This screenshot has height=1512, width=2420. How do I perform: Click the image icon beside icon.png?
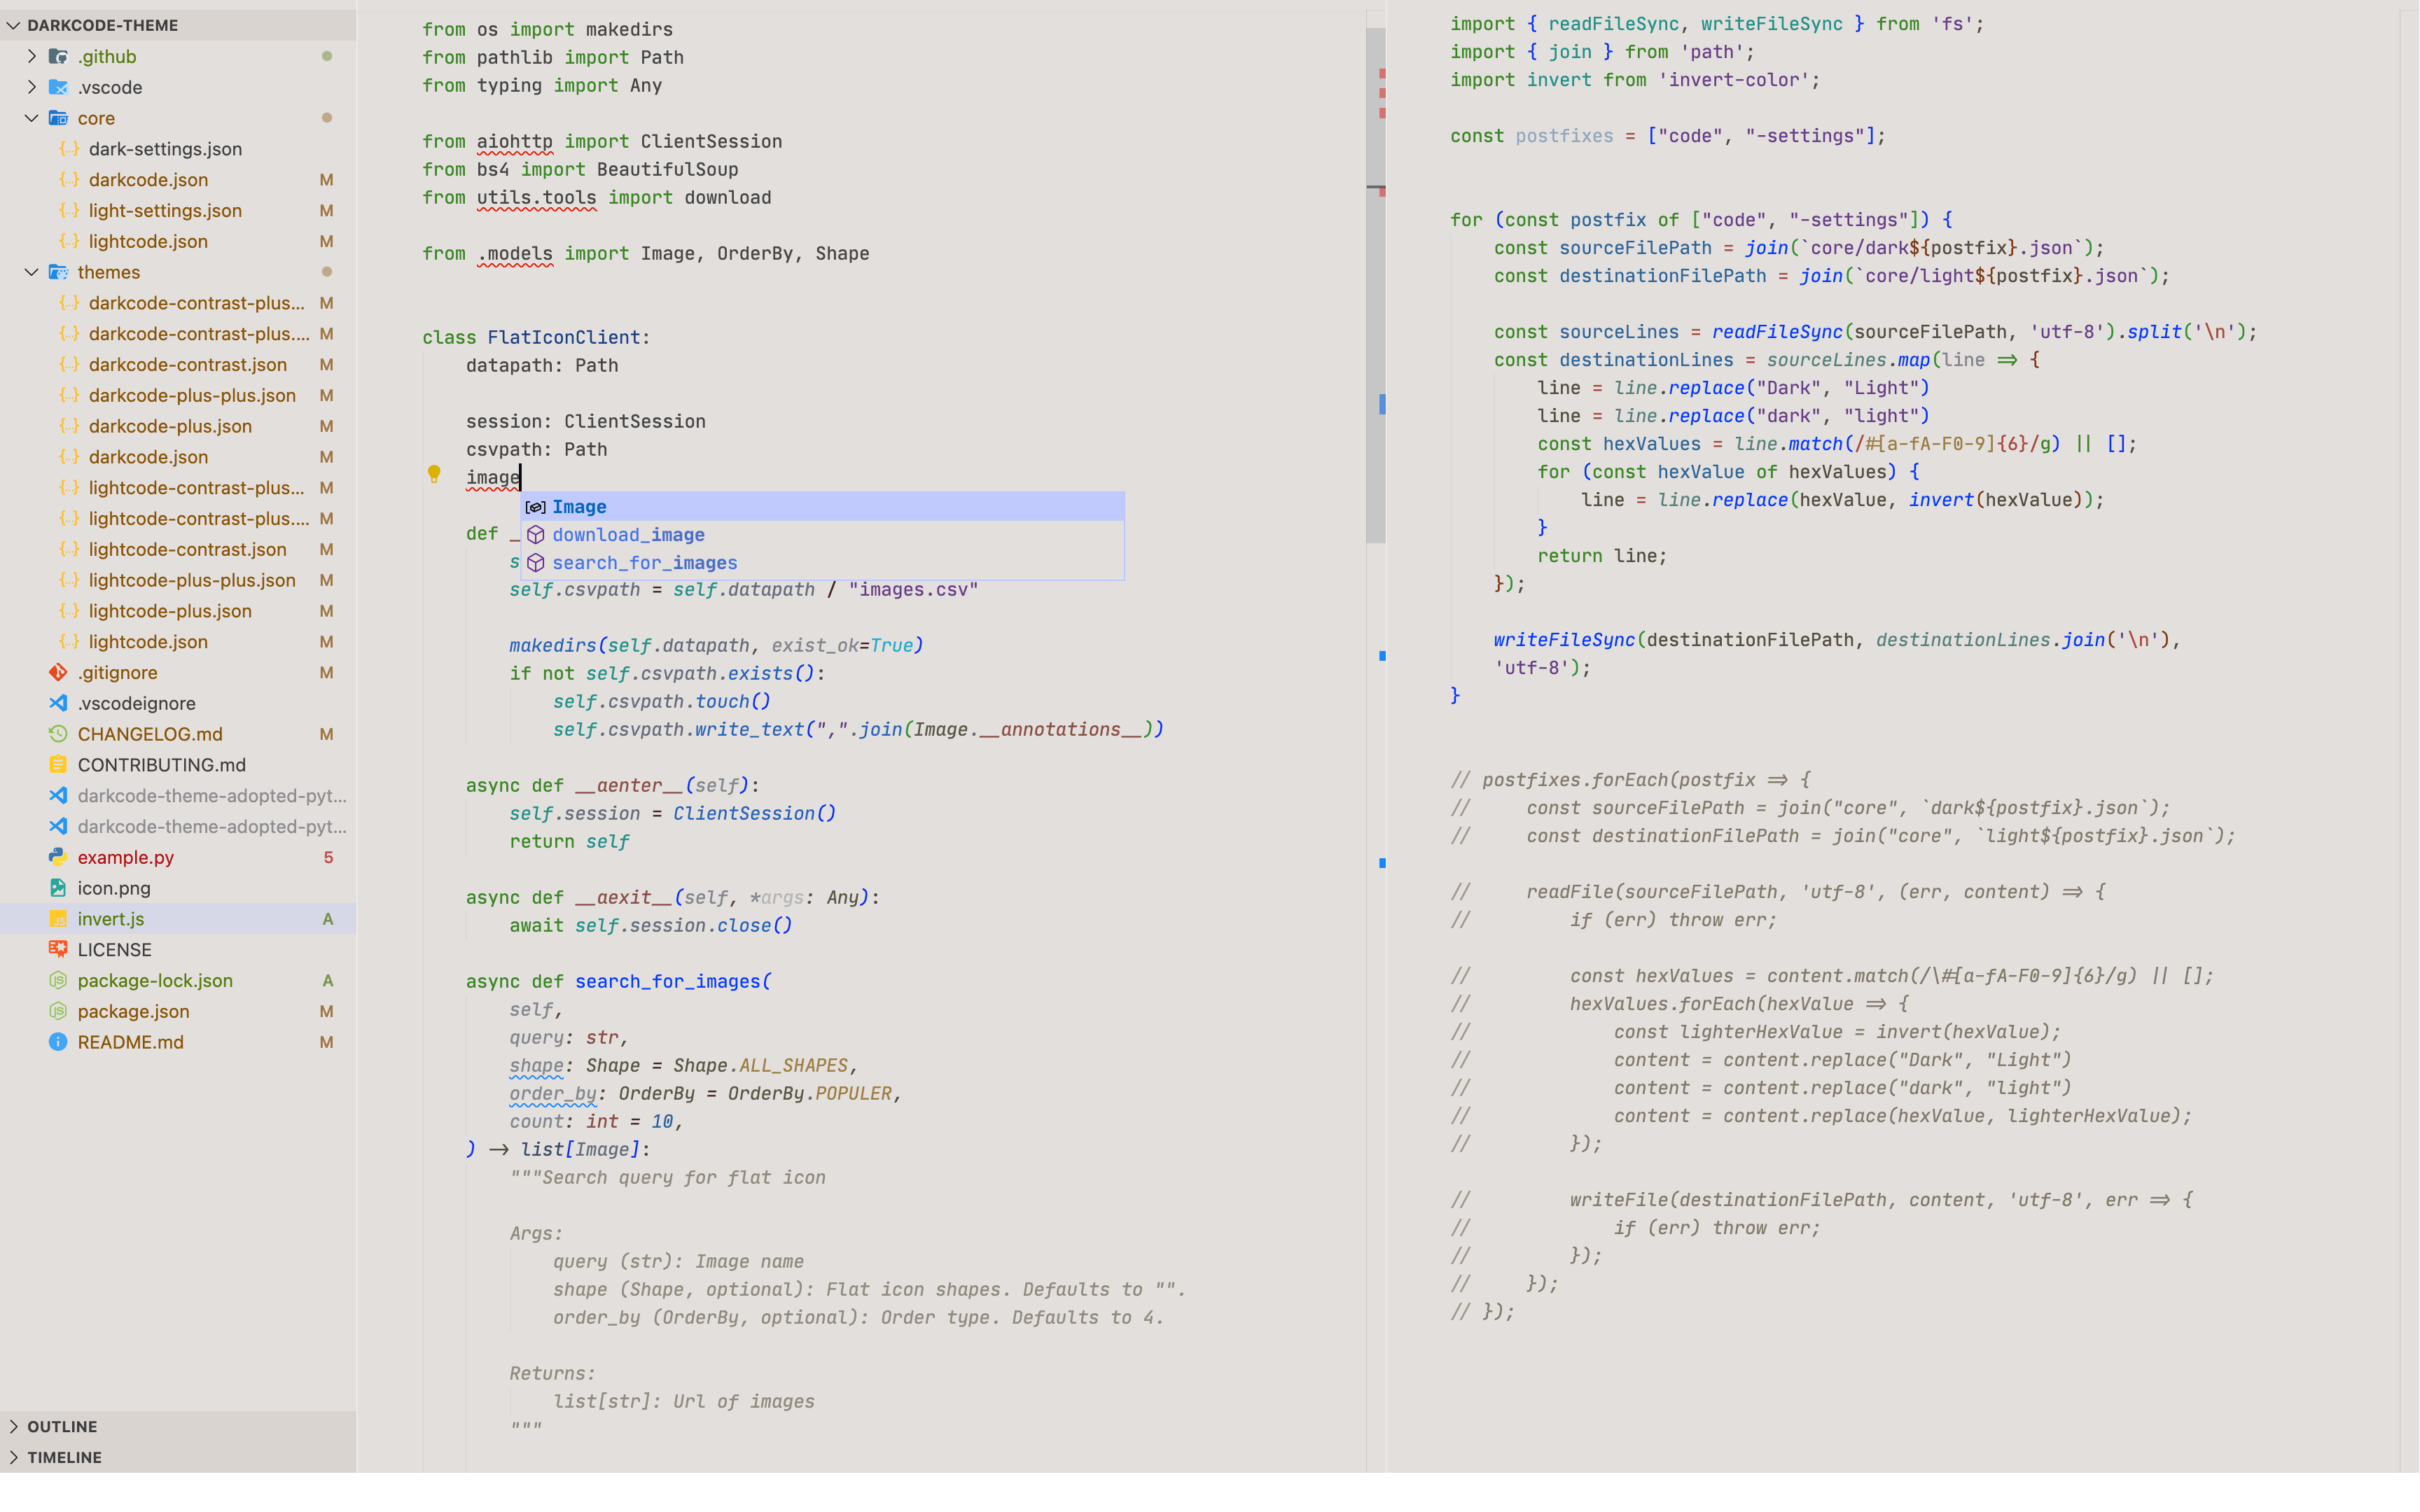click(58, 888)
